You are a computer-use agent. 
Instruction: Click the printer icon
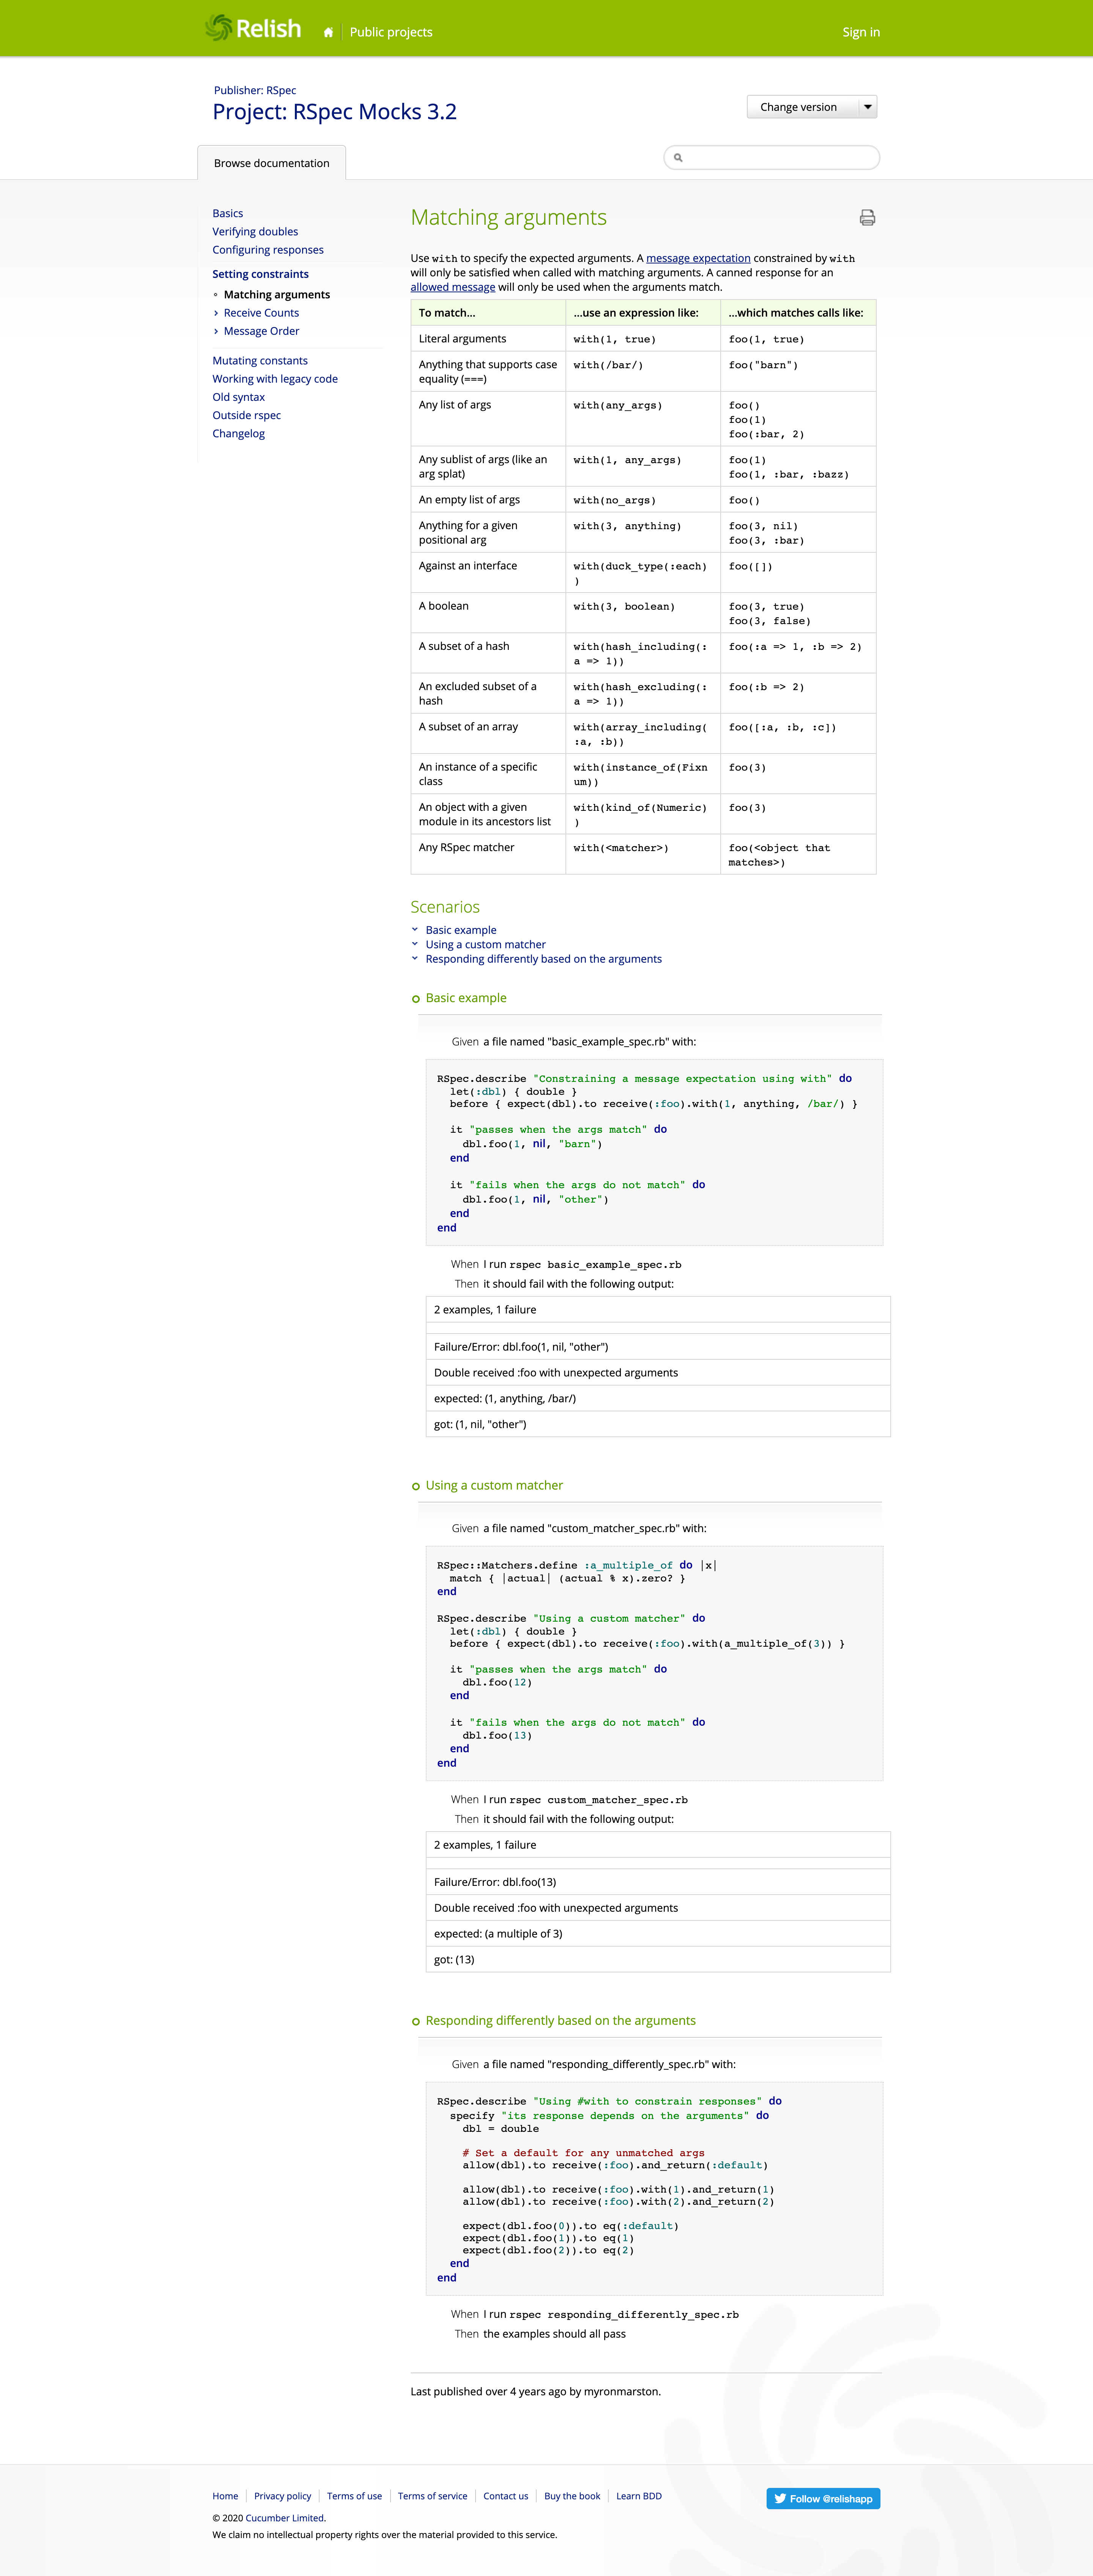[867, 218]
